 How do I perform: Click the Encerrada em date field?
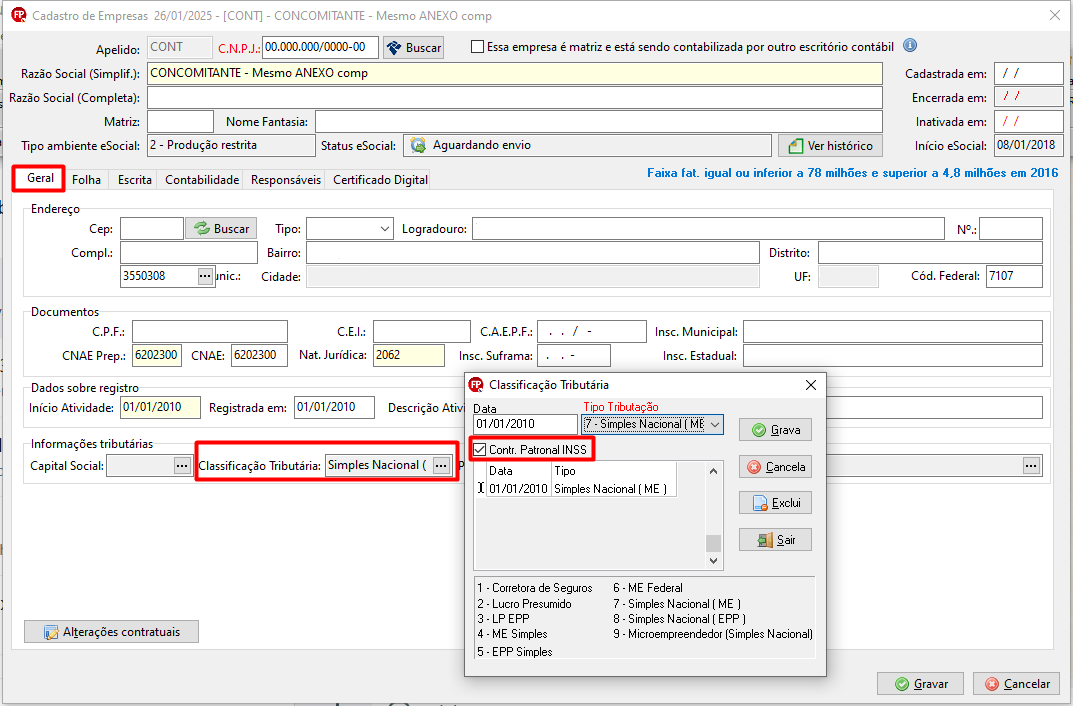click(x=1029, y=97)
